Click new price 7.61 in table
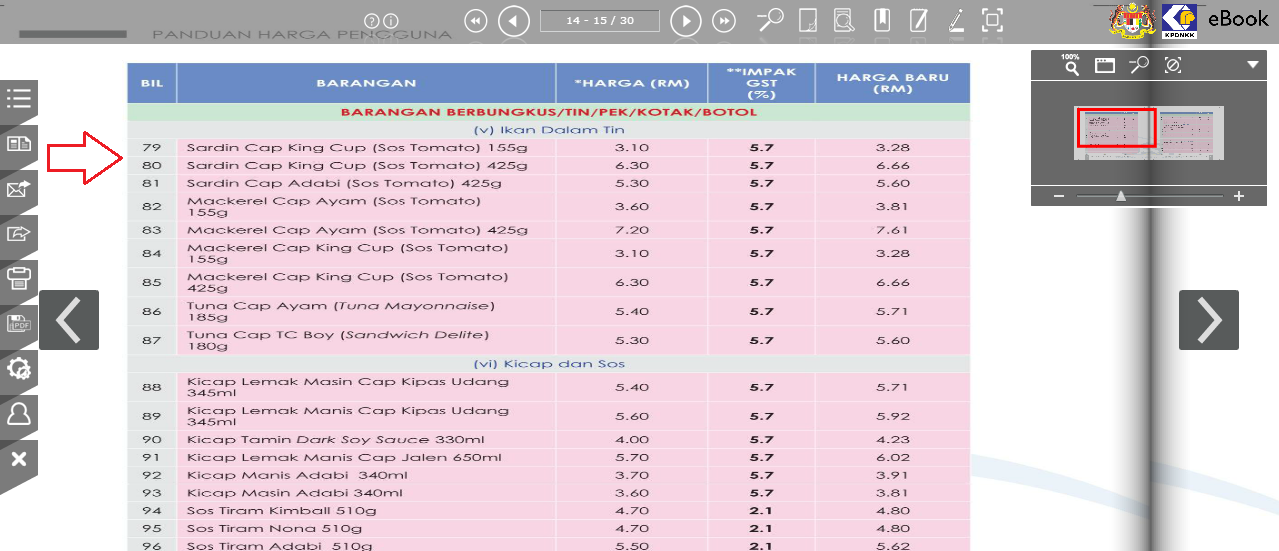The width and height of the screenshot is (1279, 551). pos(892,230)
